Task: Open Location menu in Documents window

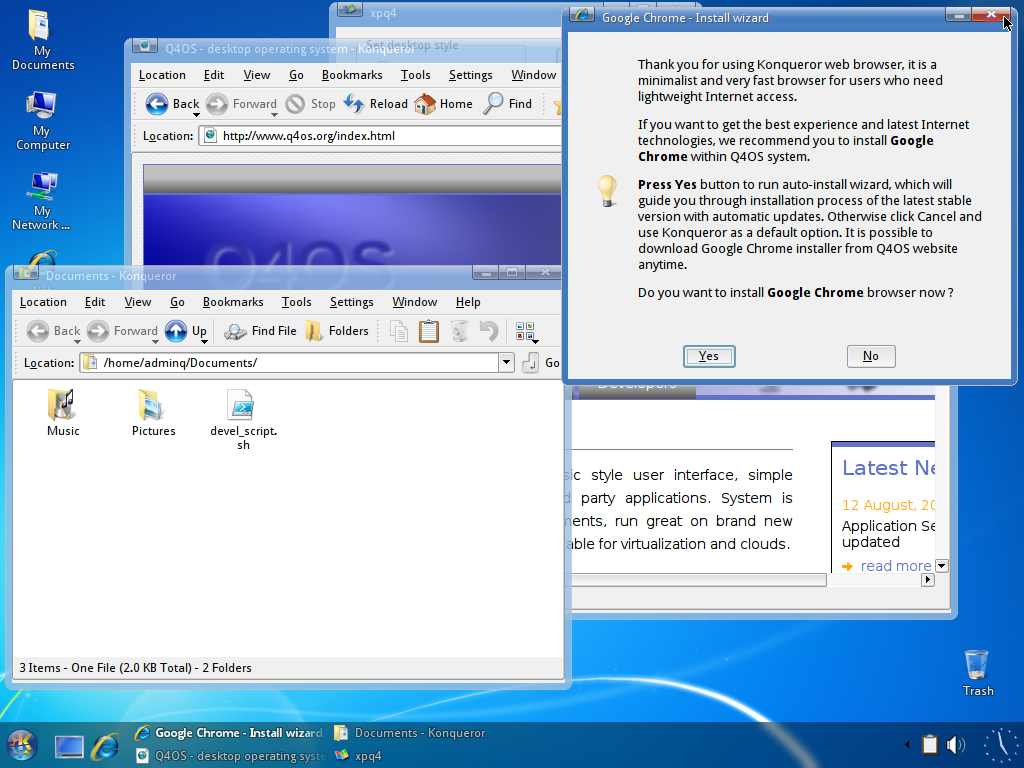Action: (43, 302)
